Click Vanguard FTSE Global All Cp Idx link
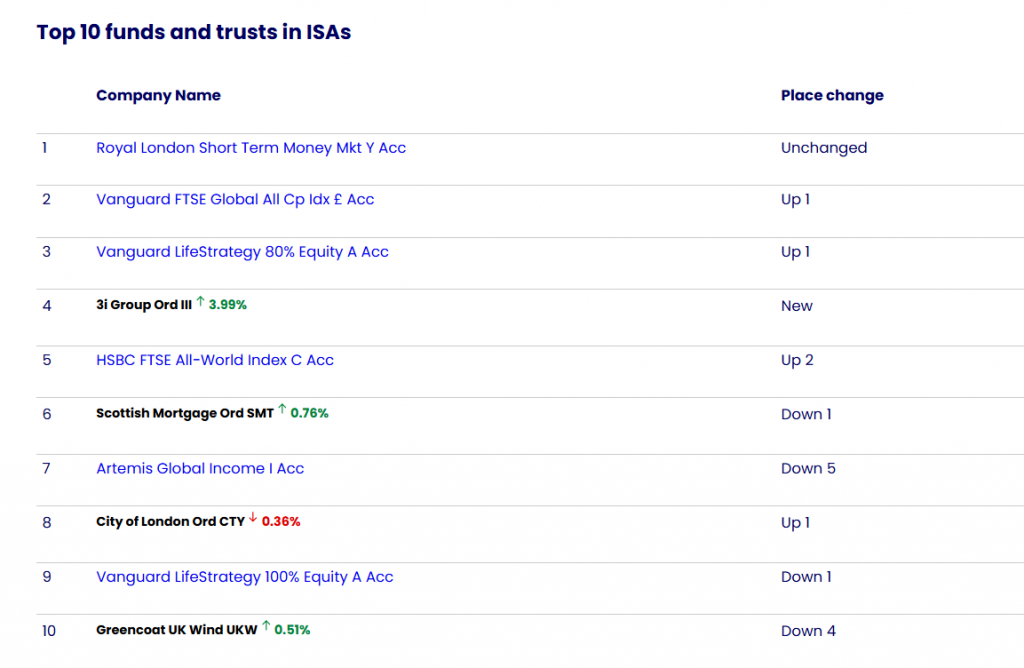Image resolution: width=1024 pixels, height=668 pixels. (235, 200)
